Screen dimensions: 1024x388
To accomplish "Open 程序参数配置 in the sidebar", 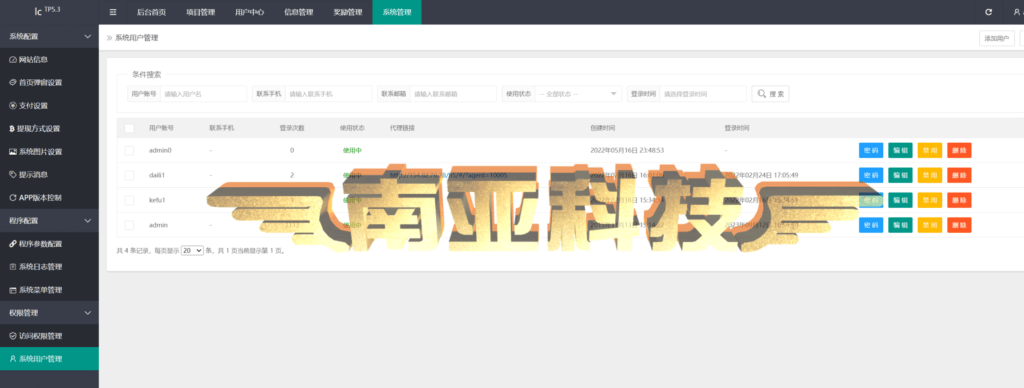I will click(x=49, y=244).
